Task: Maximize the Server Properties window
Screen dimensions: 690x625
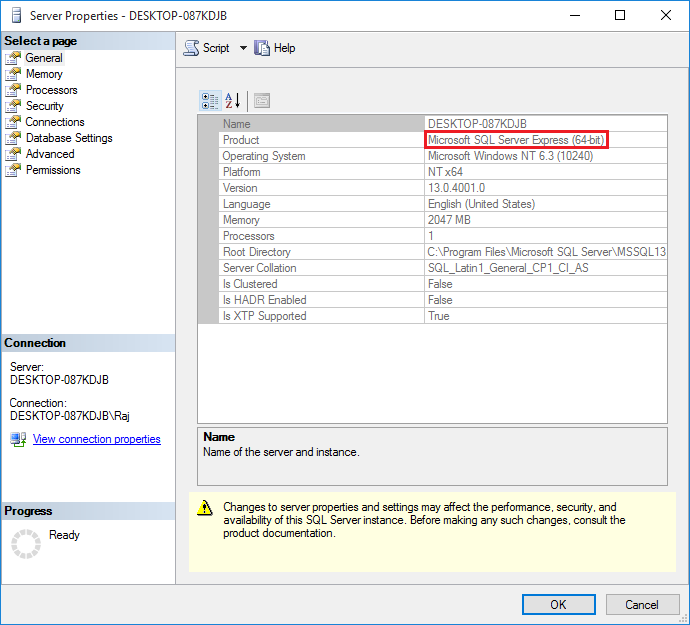Action: click(x=620, y=15)
